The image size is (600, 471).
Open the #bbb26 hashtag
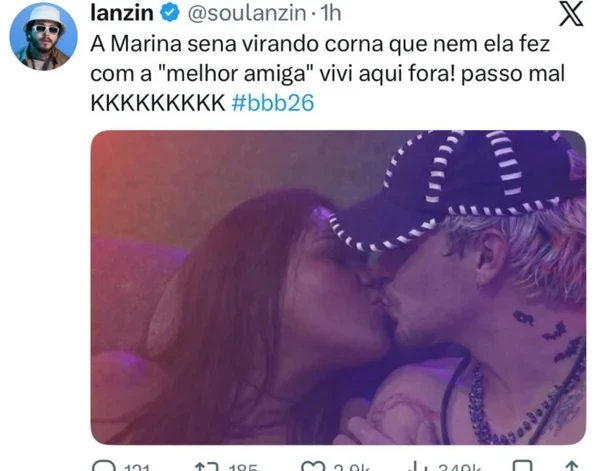click(273, 103)
